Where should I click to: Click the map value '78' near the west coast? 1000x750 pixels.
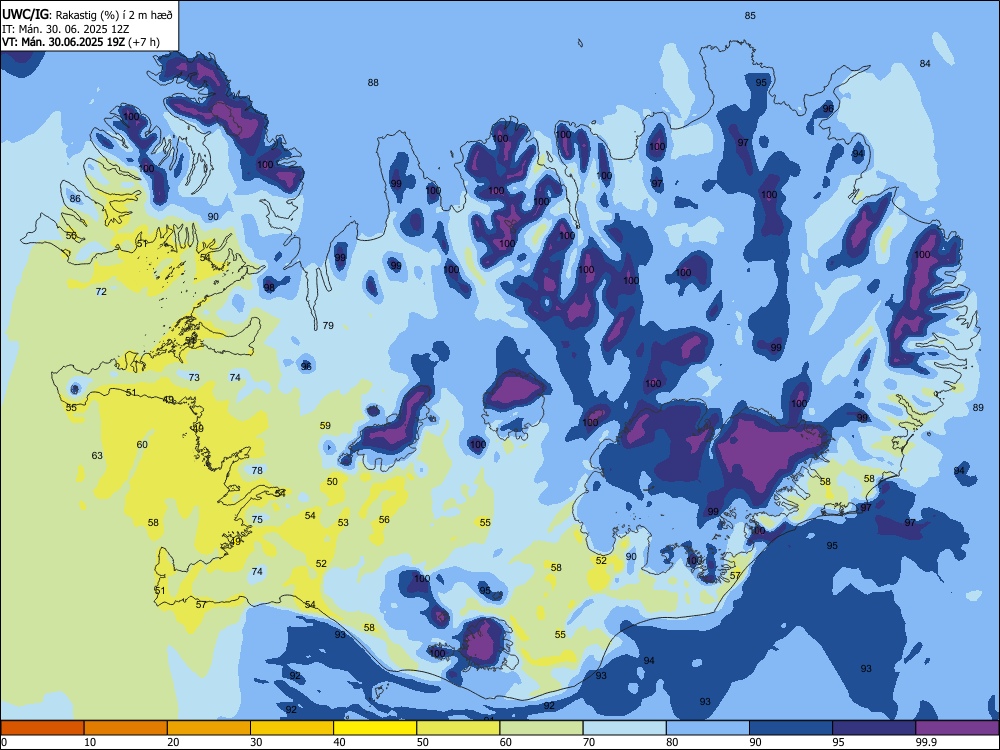257,470
